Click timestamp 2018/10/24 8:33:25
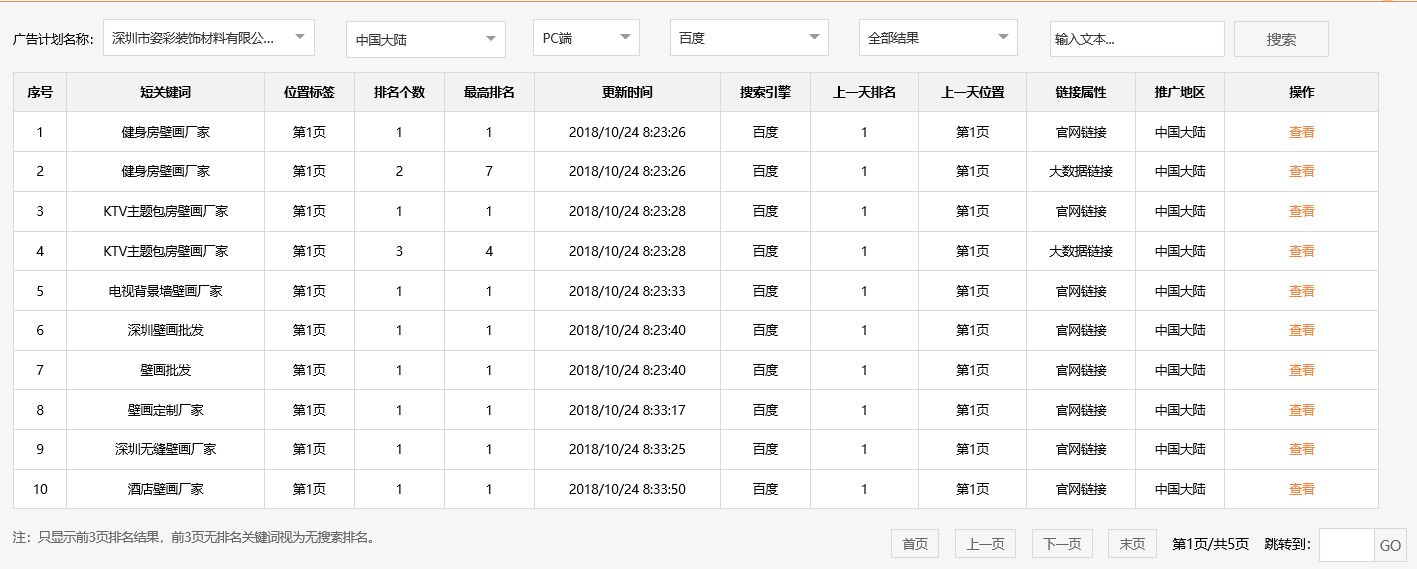Screen dimensions: 1417x569 click(x=627, y=449)
